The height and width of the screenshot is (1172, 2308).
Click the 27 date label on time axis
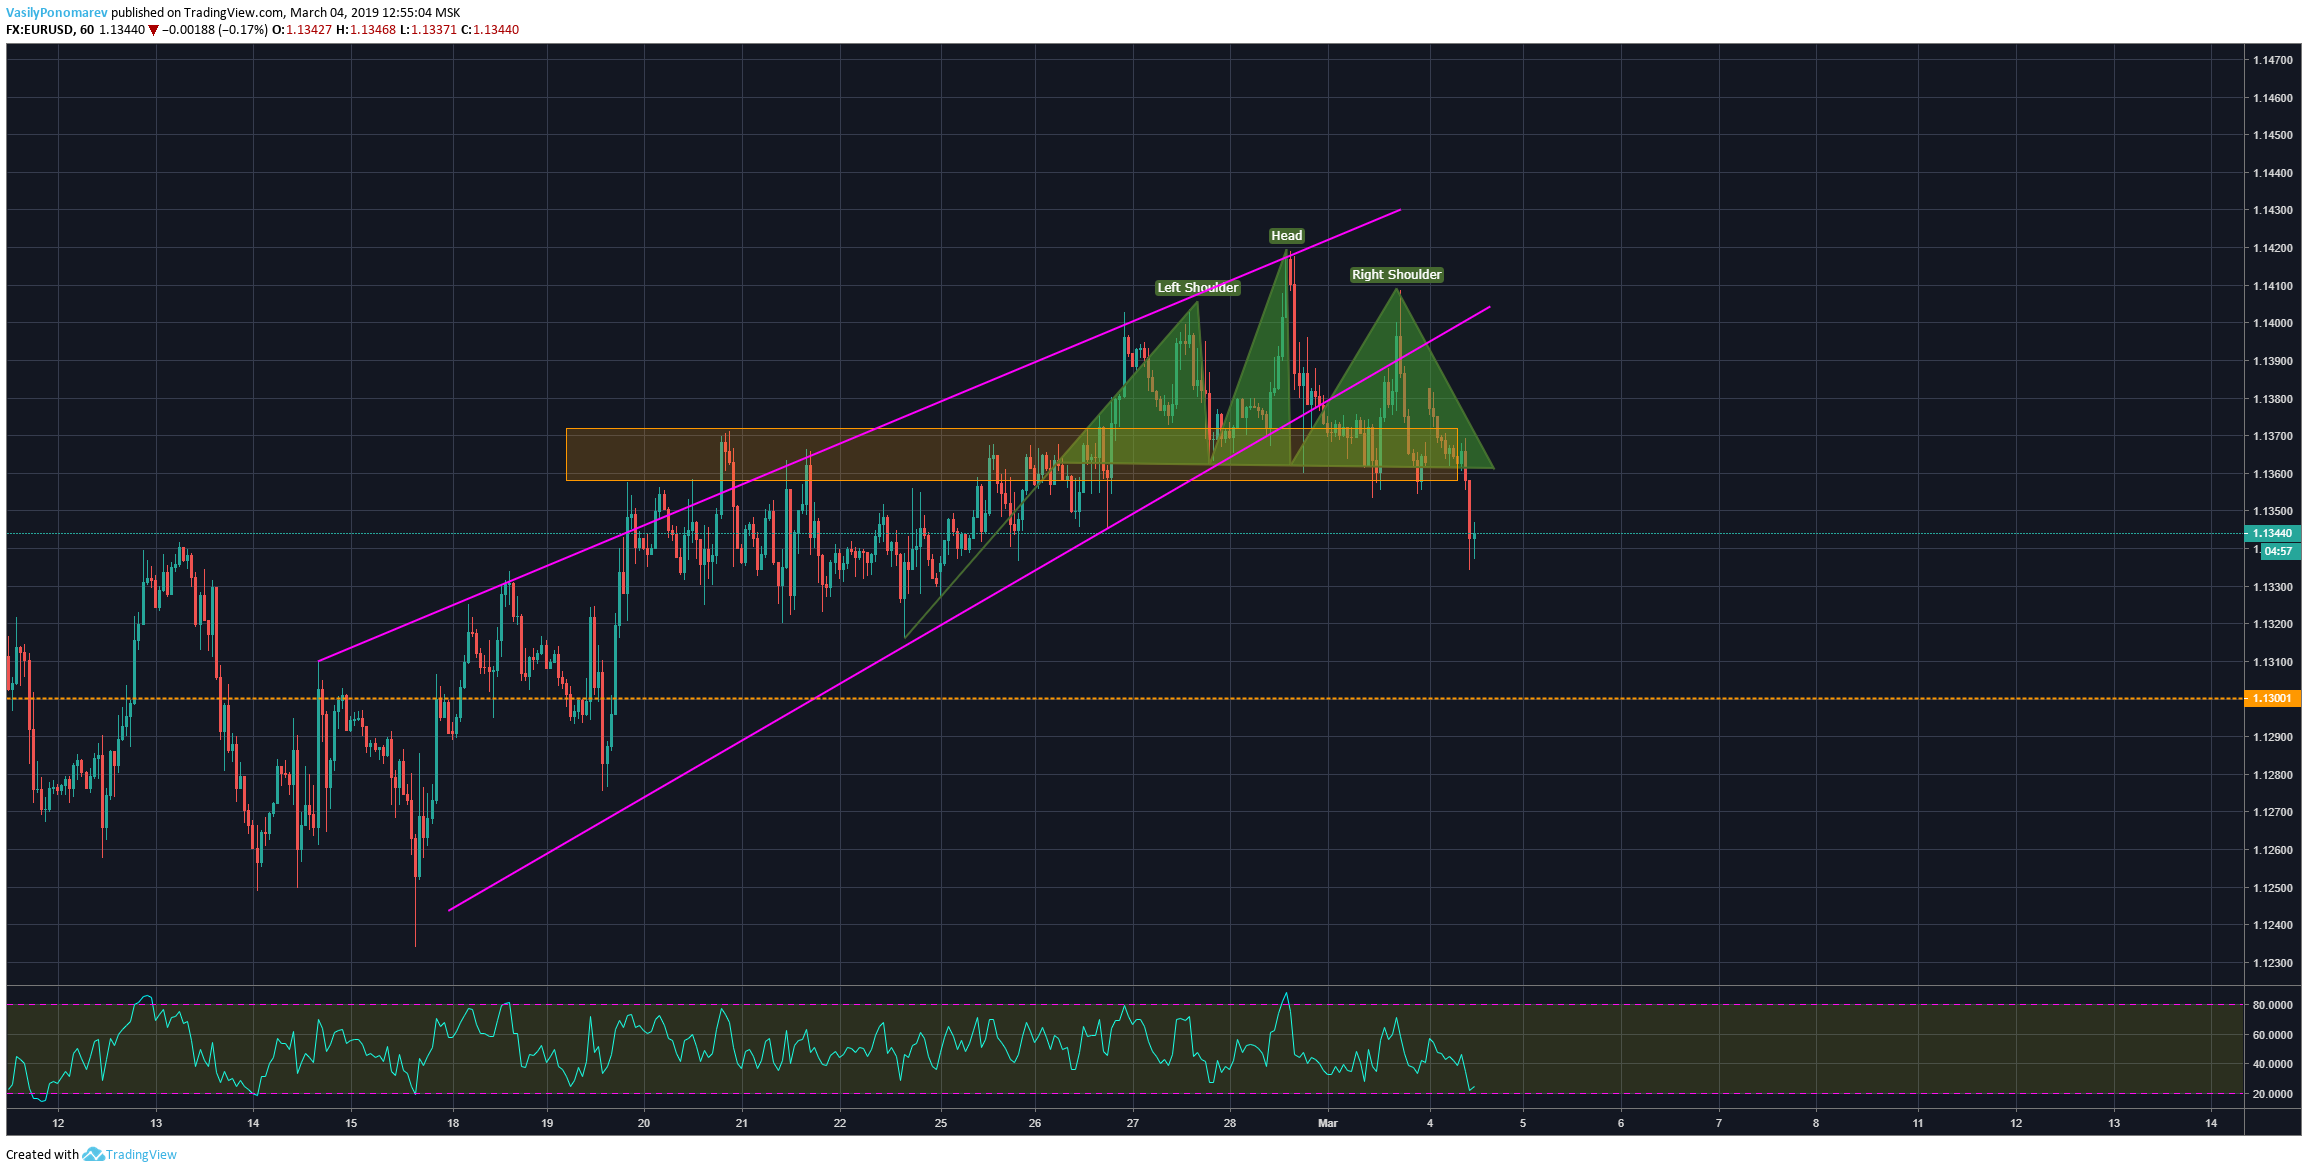pyautogui.click(x=1132, y=1123)
